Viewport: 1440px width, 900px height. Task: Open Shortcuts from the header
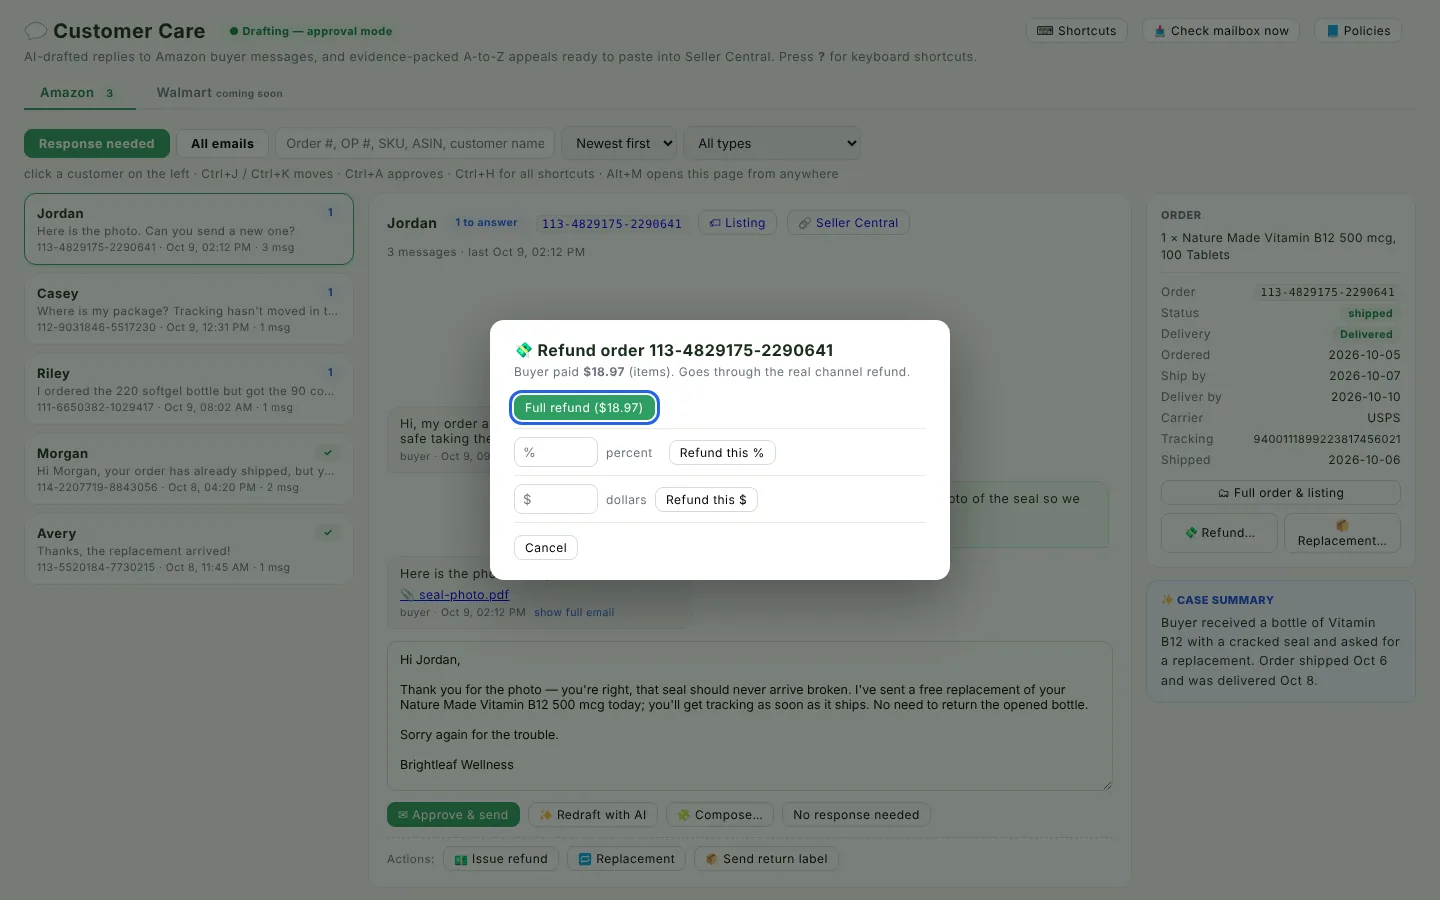[x=1077, y=31]
